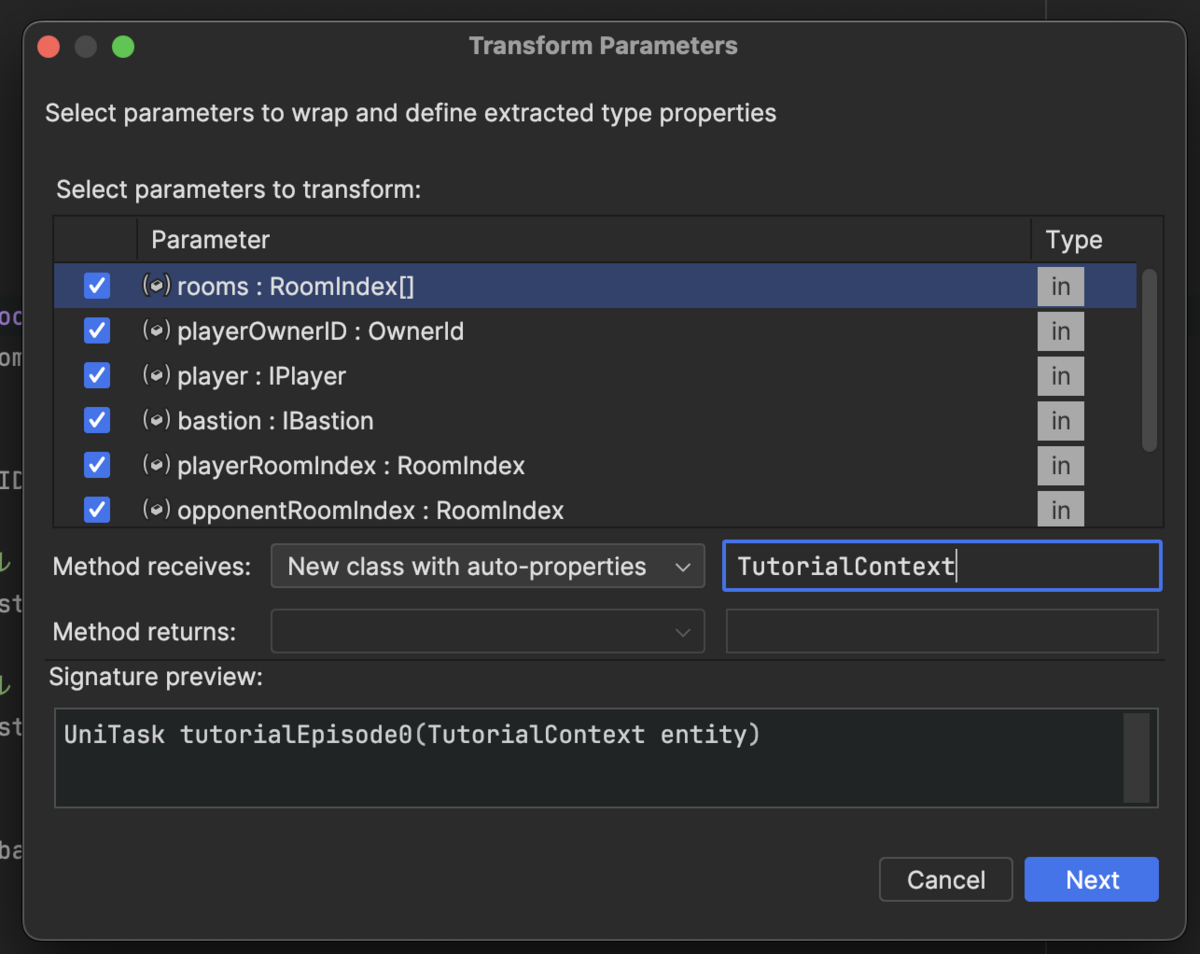Uncheck the rooms parameter checkbox
Screen dimensions: 1200x954
pos(97,286)
